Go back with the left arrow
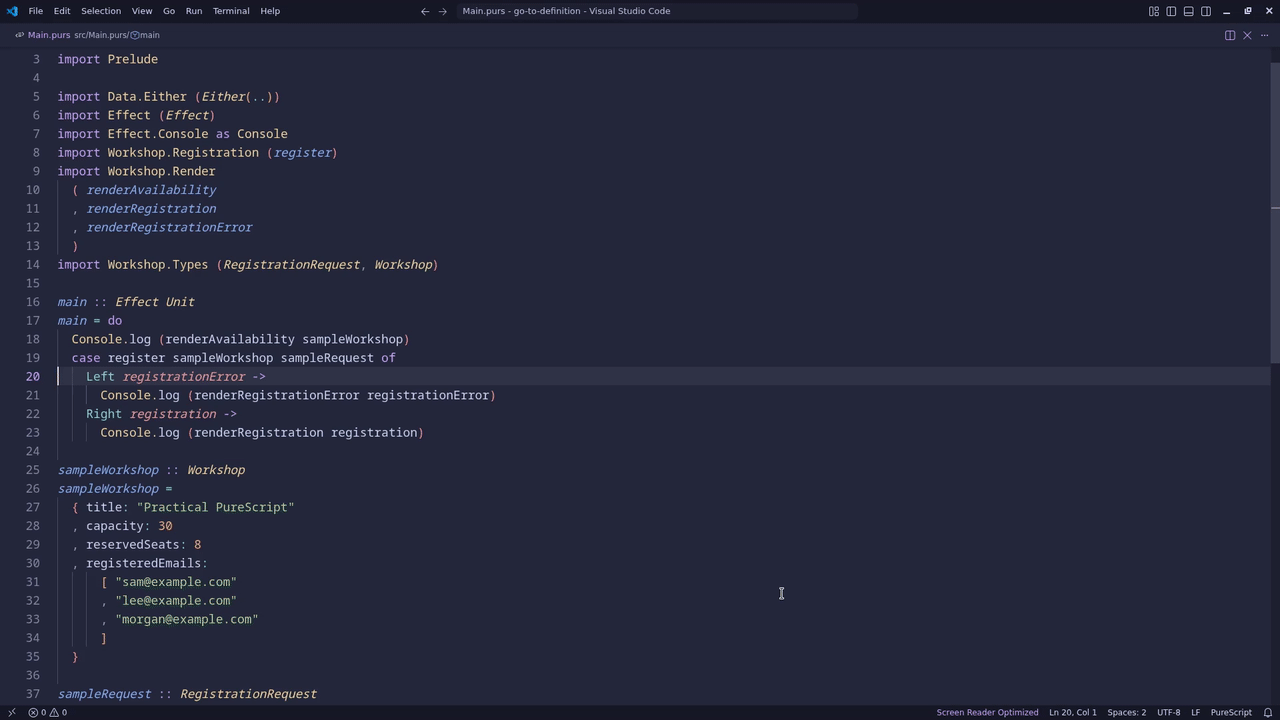The height and width of the screenshot is (720, 1280). coord(425,11)
